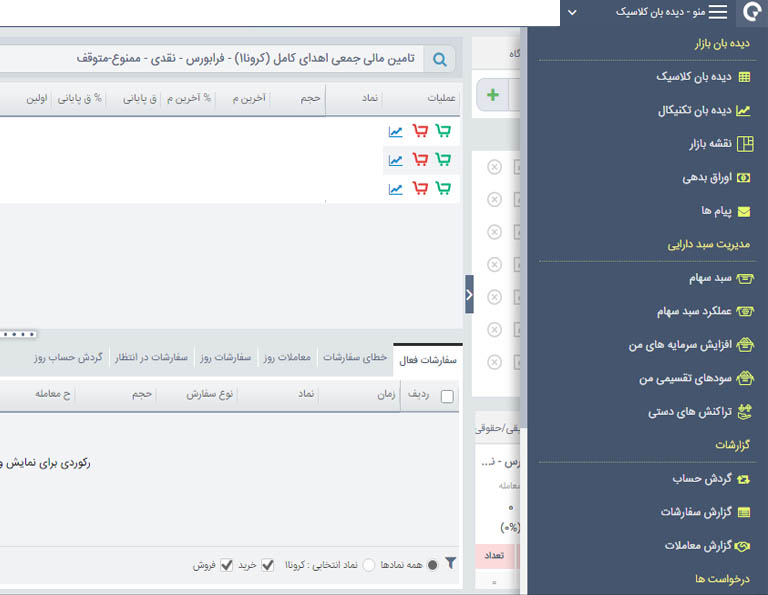The height and width of the screenshot is (595, 768).
Task: Click the search magnifier icon
Action: tap(440, 60)
